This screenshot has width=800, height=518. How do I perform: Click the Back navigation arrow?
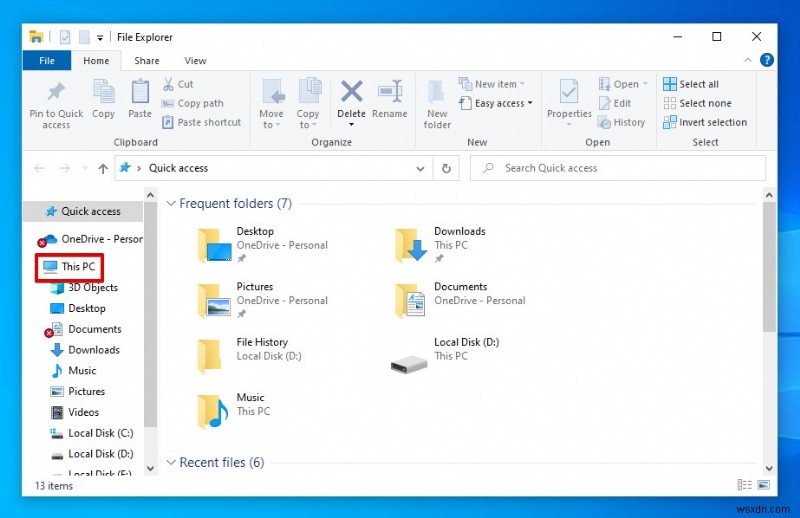[x=39, y=168]
